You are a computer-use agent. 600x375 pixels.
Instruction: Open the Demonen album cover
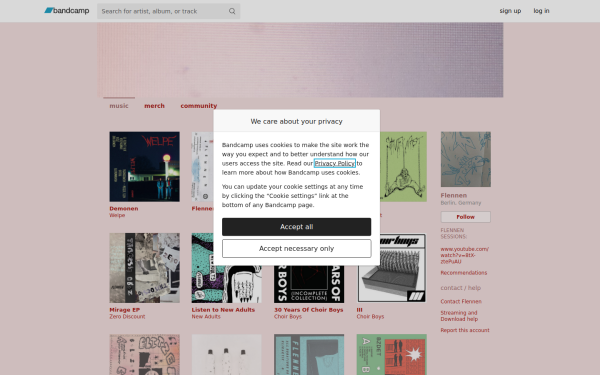(x=144, y=167)
